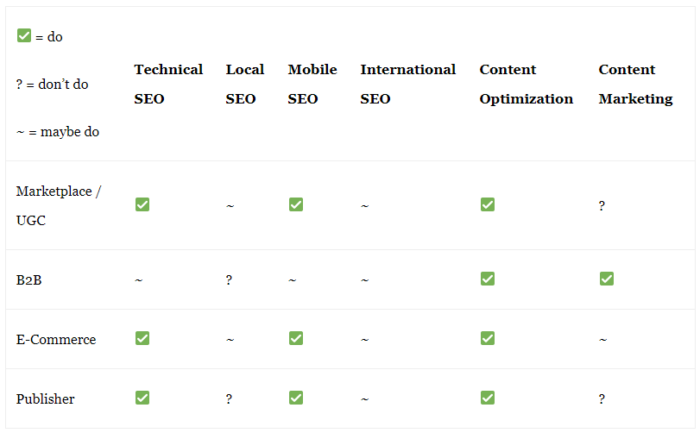Select the International SEO column header
The image size is (700, 433).
point(408,84)
